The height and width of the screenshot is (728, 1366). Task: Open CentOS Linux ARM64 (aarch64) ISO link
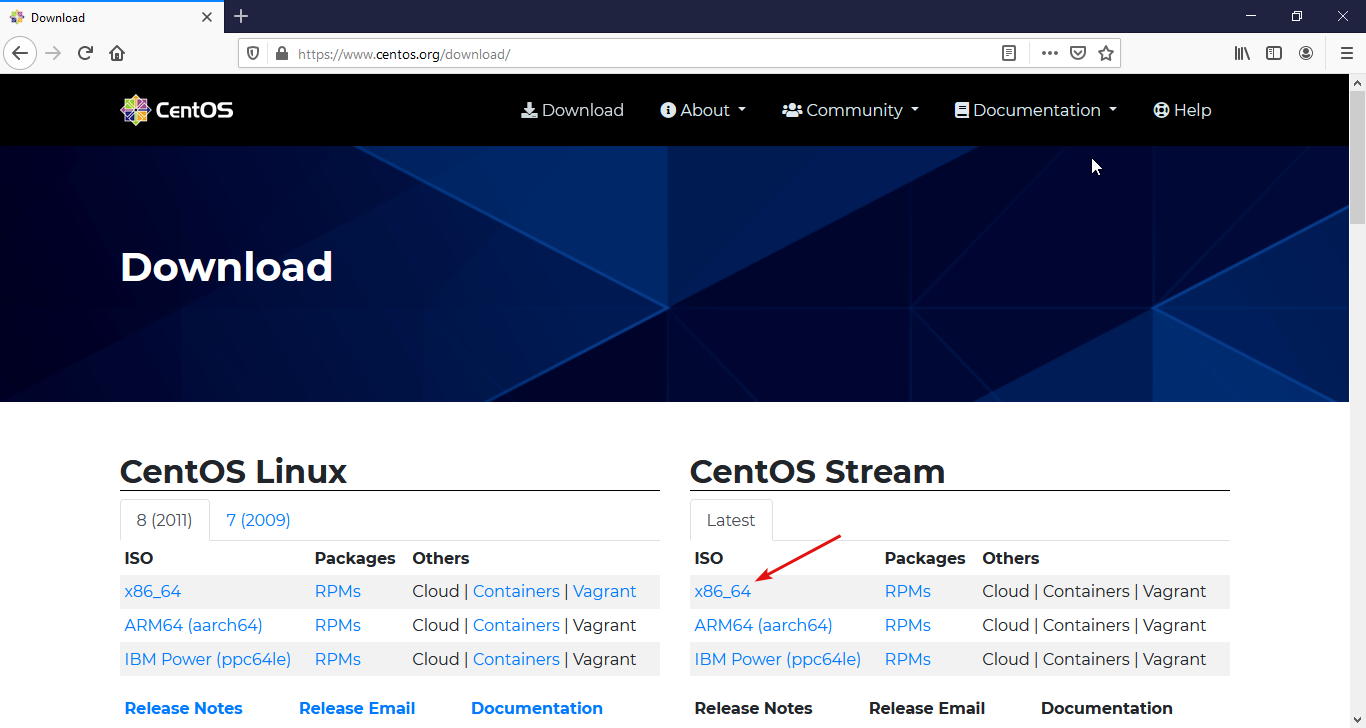click(x=193, y=625)
